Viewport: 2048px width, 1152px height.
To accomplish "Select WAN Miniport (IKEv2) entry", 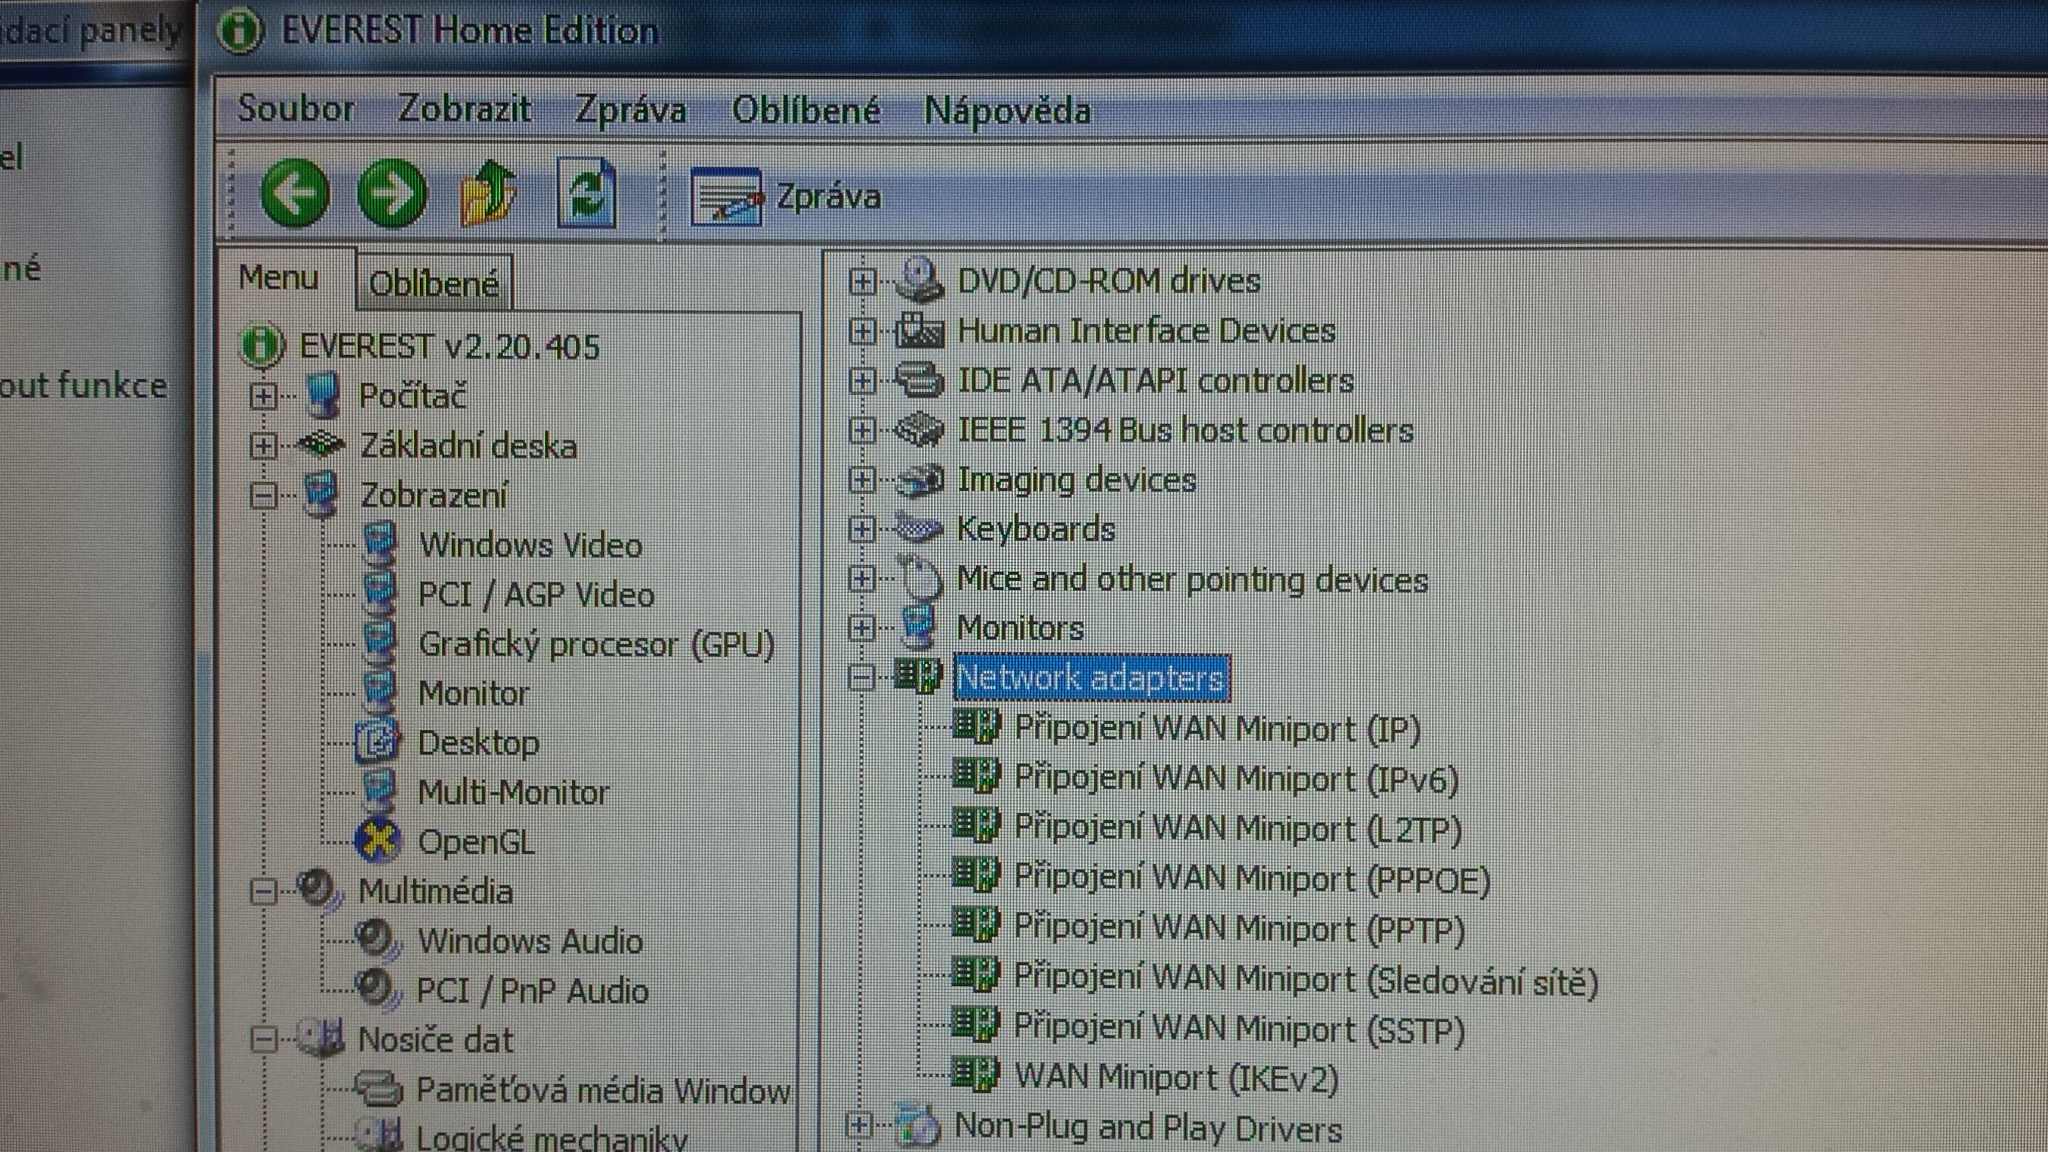I will (1176, 1077).
